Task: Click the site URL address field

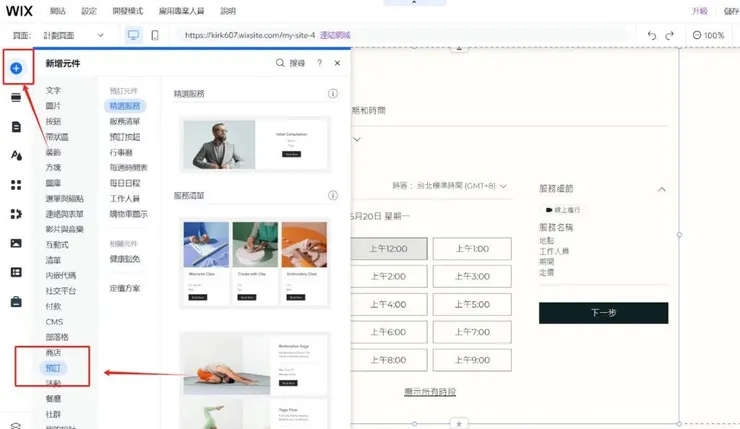Action: click(401, 35)
